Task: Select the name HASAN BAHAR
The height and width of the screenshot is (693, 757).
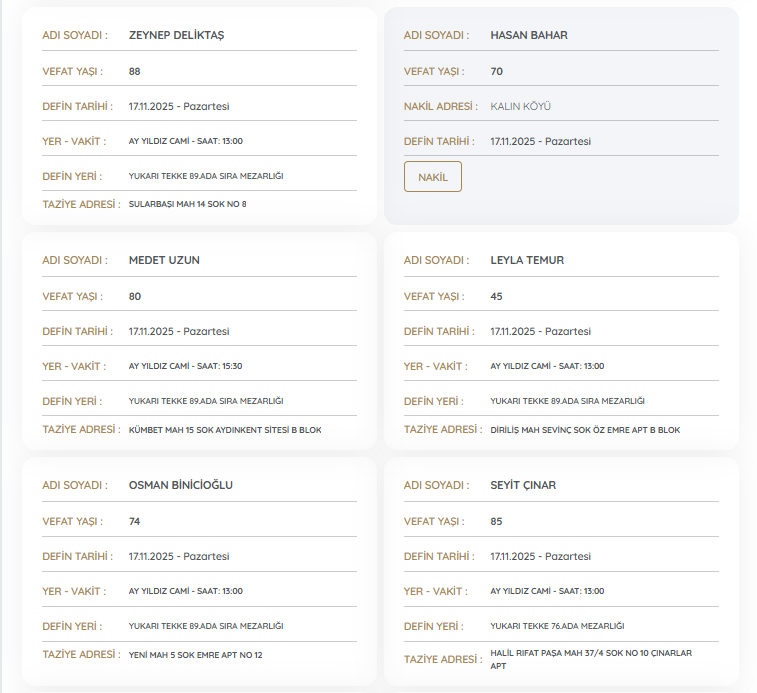Action: [x=528, y=35]
